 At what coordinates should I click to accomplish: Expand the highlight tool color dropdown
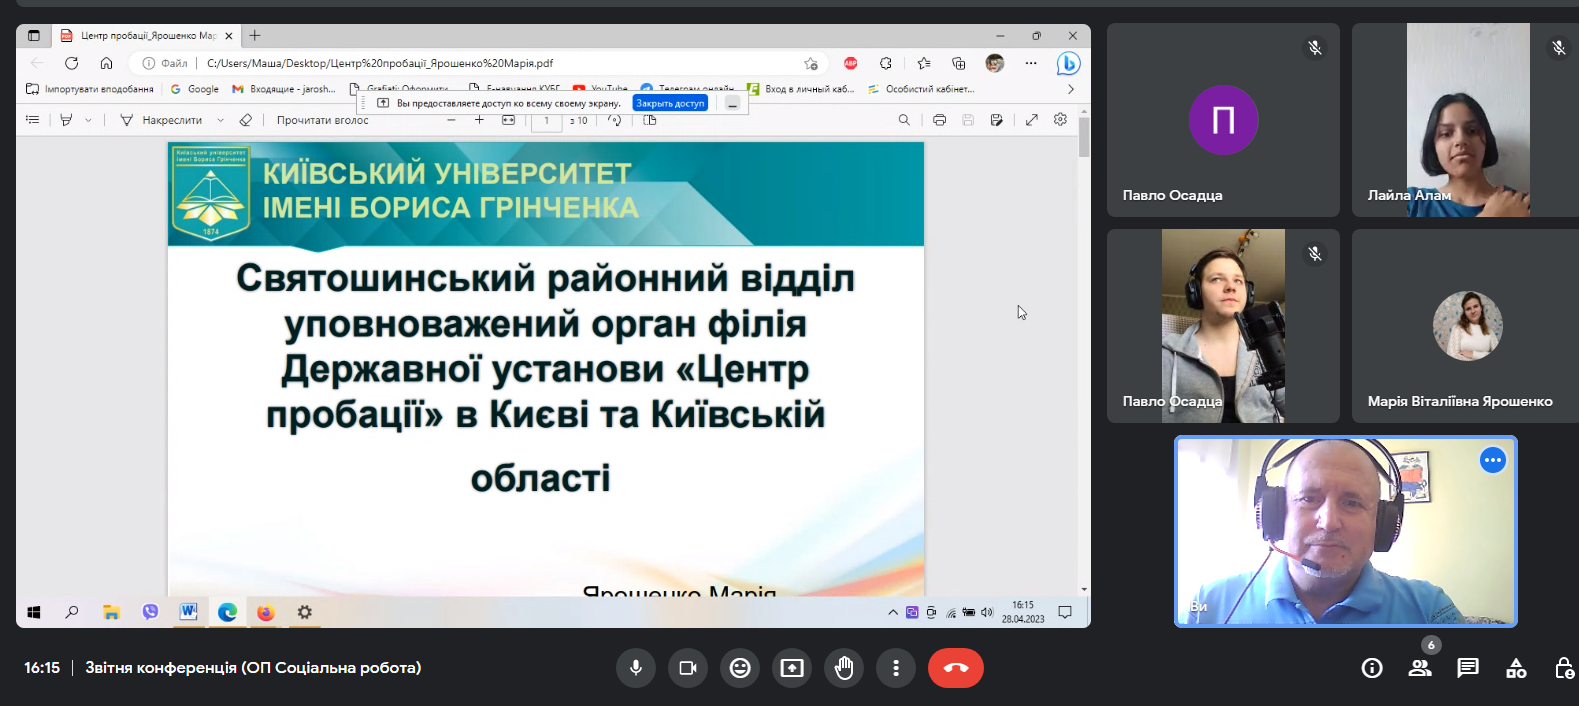[x=88, y=120]
